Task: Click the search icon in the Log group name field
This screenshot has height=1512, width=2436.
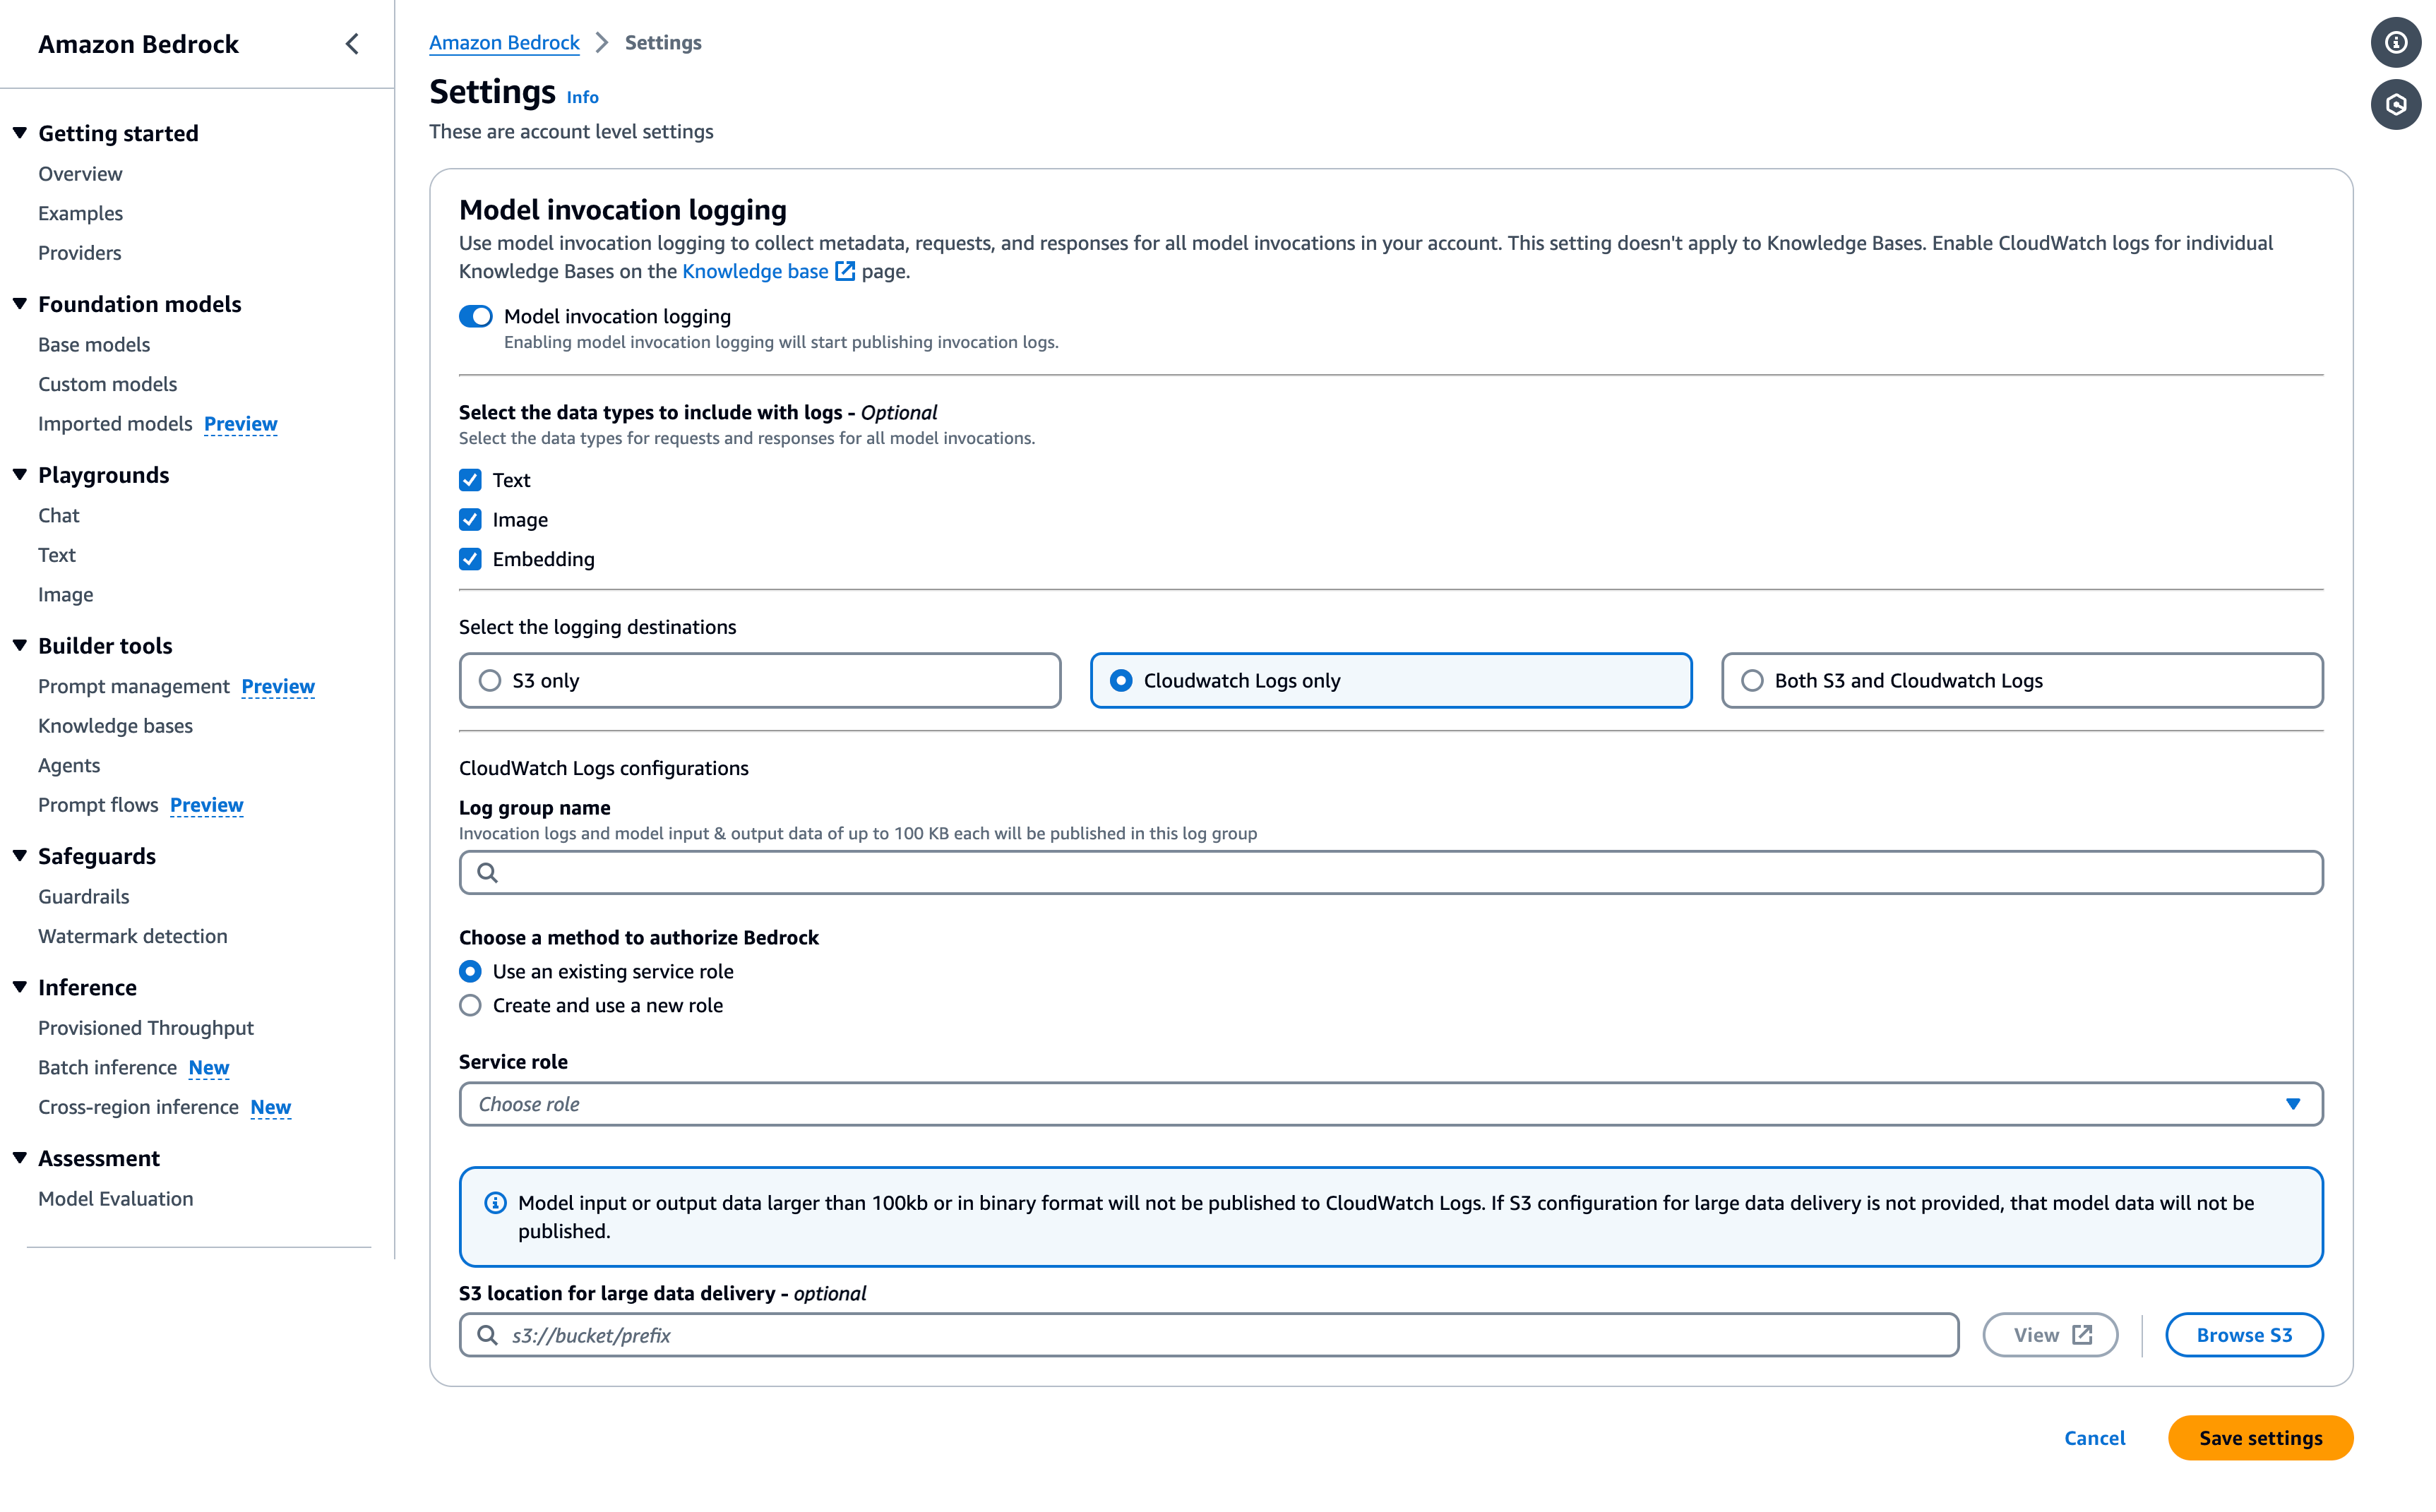Action: (488, 872)
